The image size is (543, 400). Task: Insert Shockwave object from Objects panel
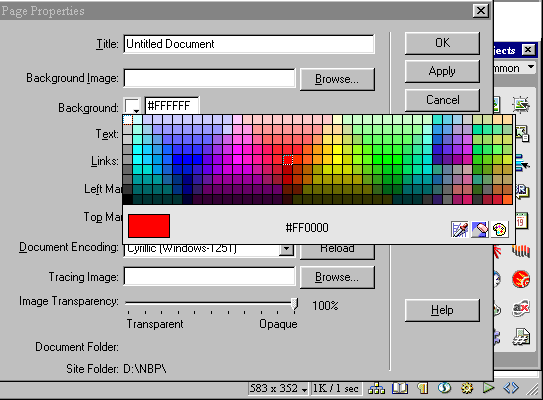[521, 250]
